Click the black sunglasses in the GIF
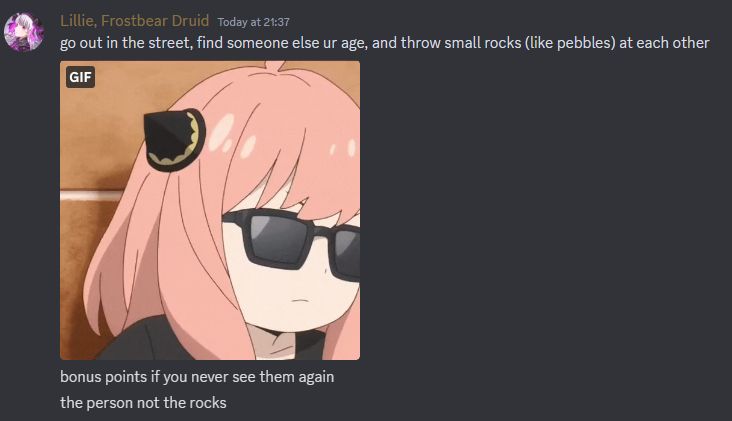This screenshot has height=421, width=732. [x=291, y=241]
